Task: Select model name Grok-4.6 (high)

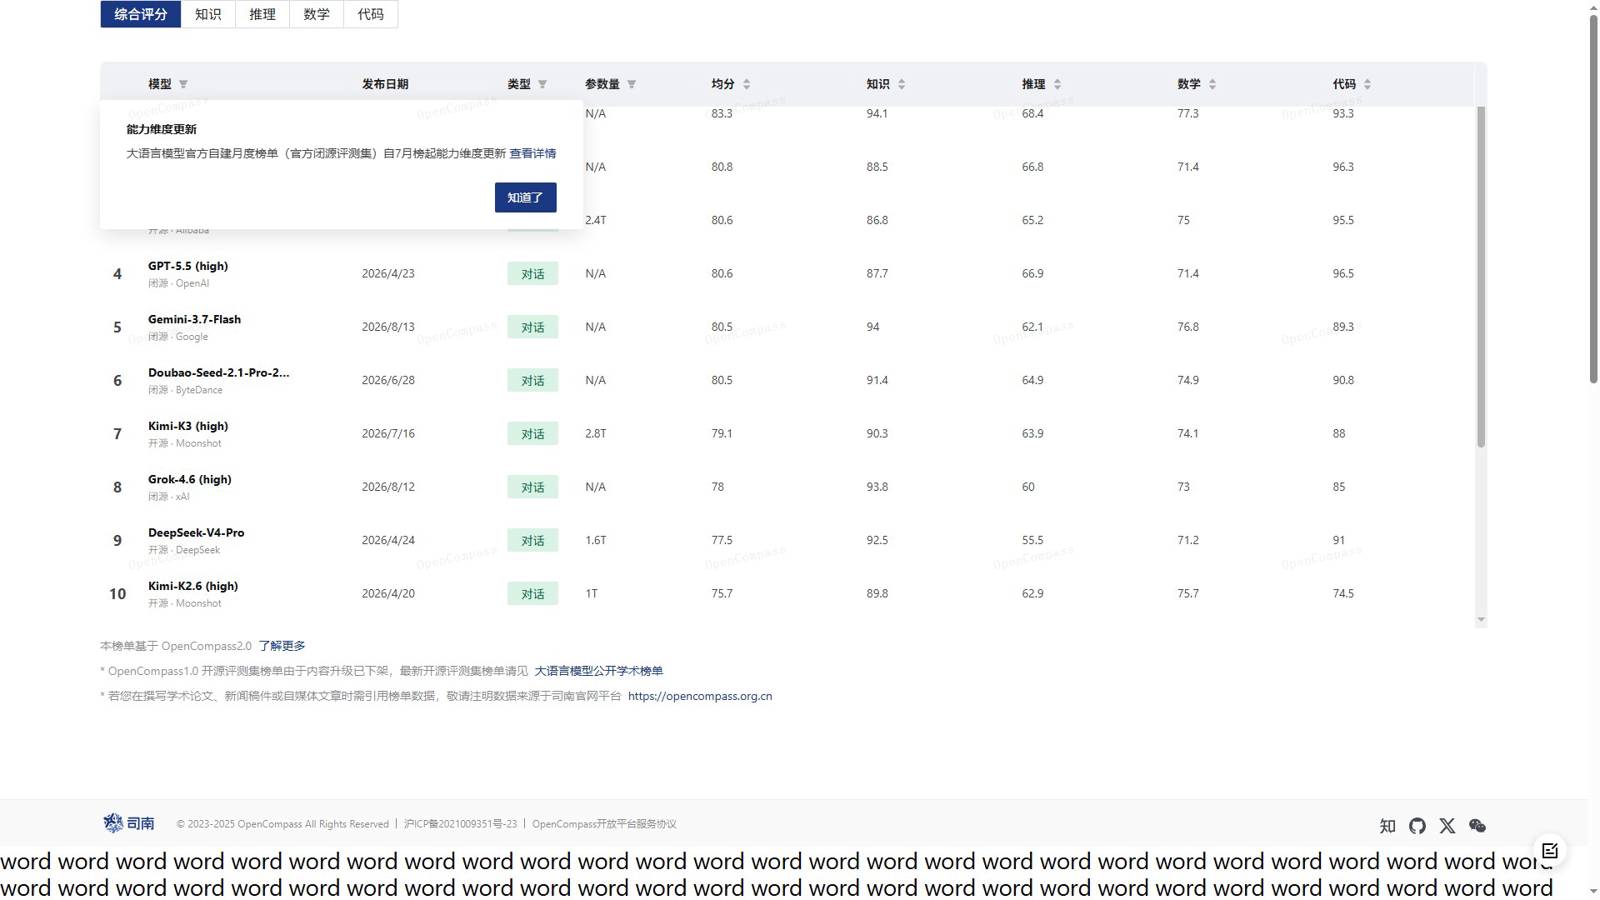Action: point(190,479)
